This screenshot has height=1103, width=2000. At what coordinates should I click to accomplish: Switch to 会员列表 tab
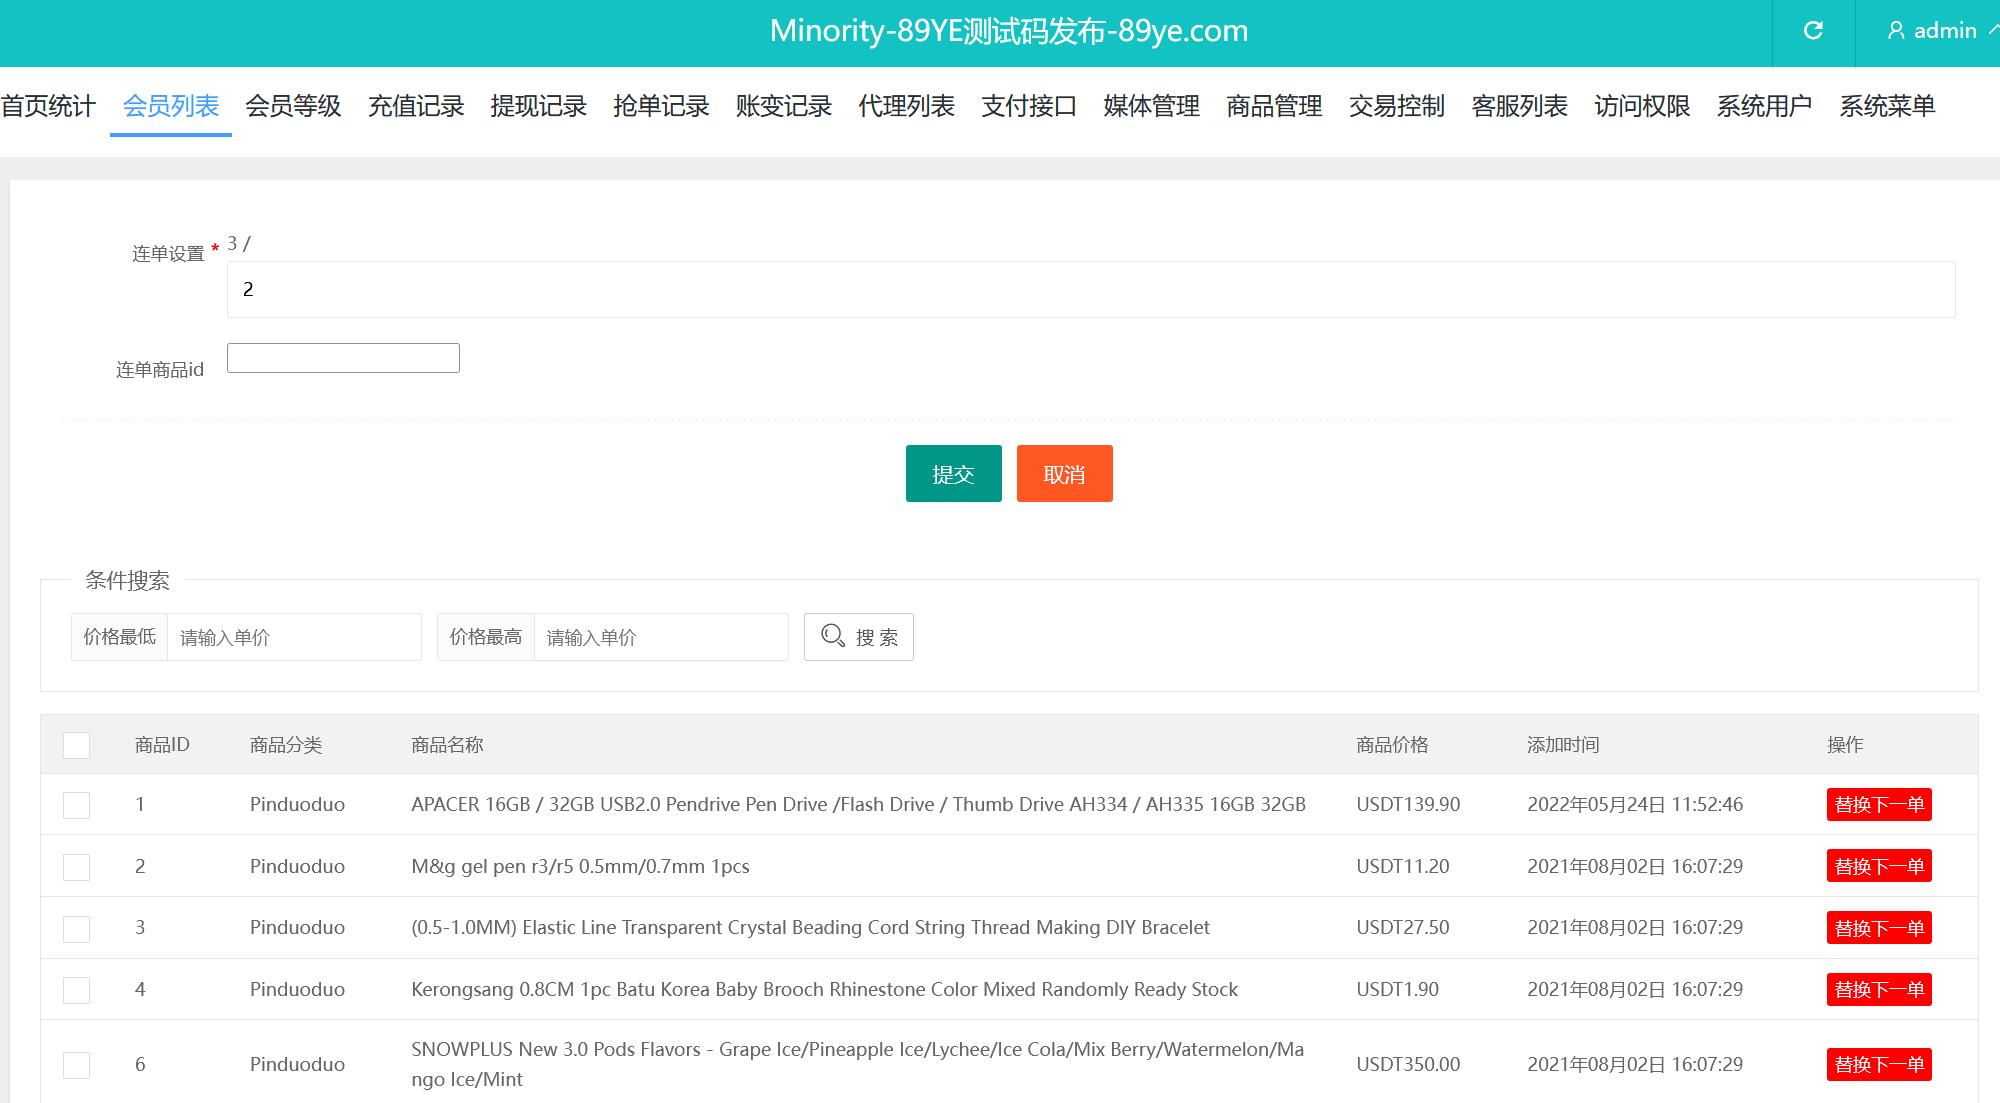coord(171,106)
